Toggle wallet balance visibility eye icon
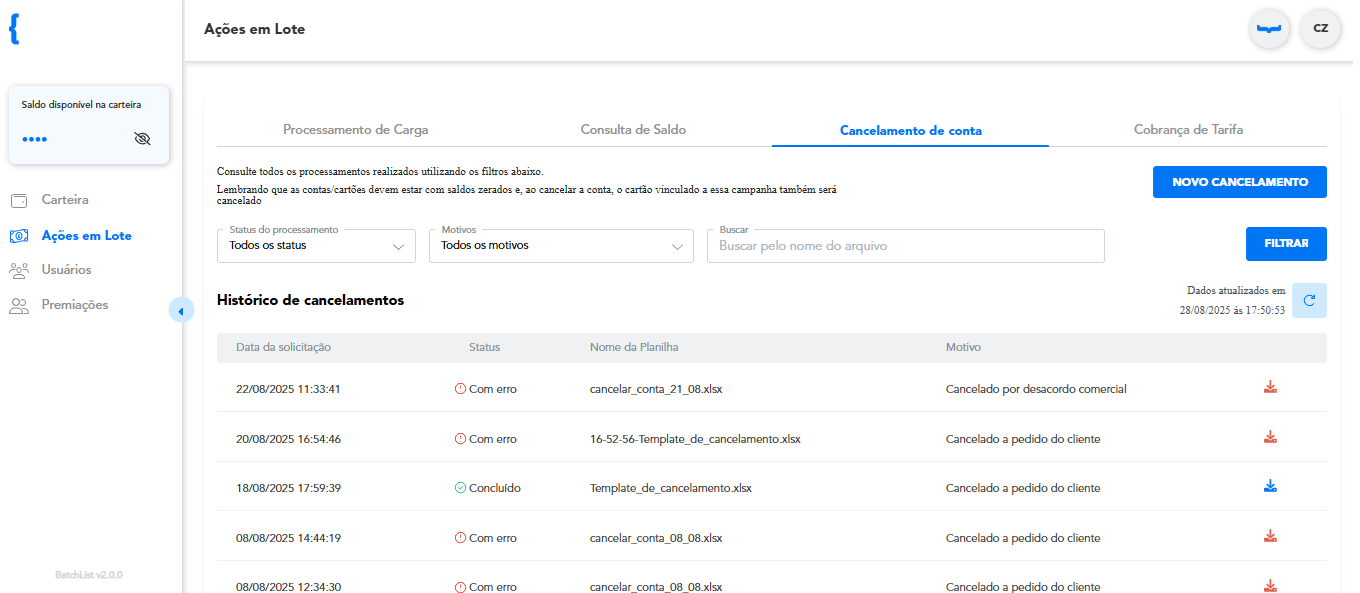The height and width of the screenshot is (593, 1360). (142, 139)
